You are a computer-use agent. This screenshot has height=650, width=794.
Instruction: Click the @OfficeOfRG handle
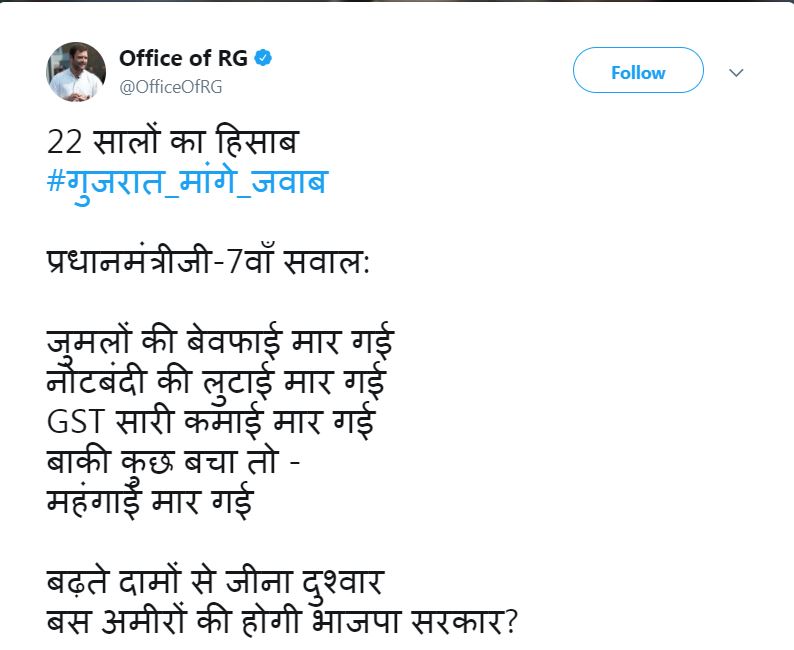(x=170, y=86)
